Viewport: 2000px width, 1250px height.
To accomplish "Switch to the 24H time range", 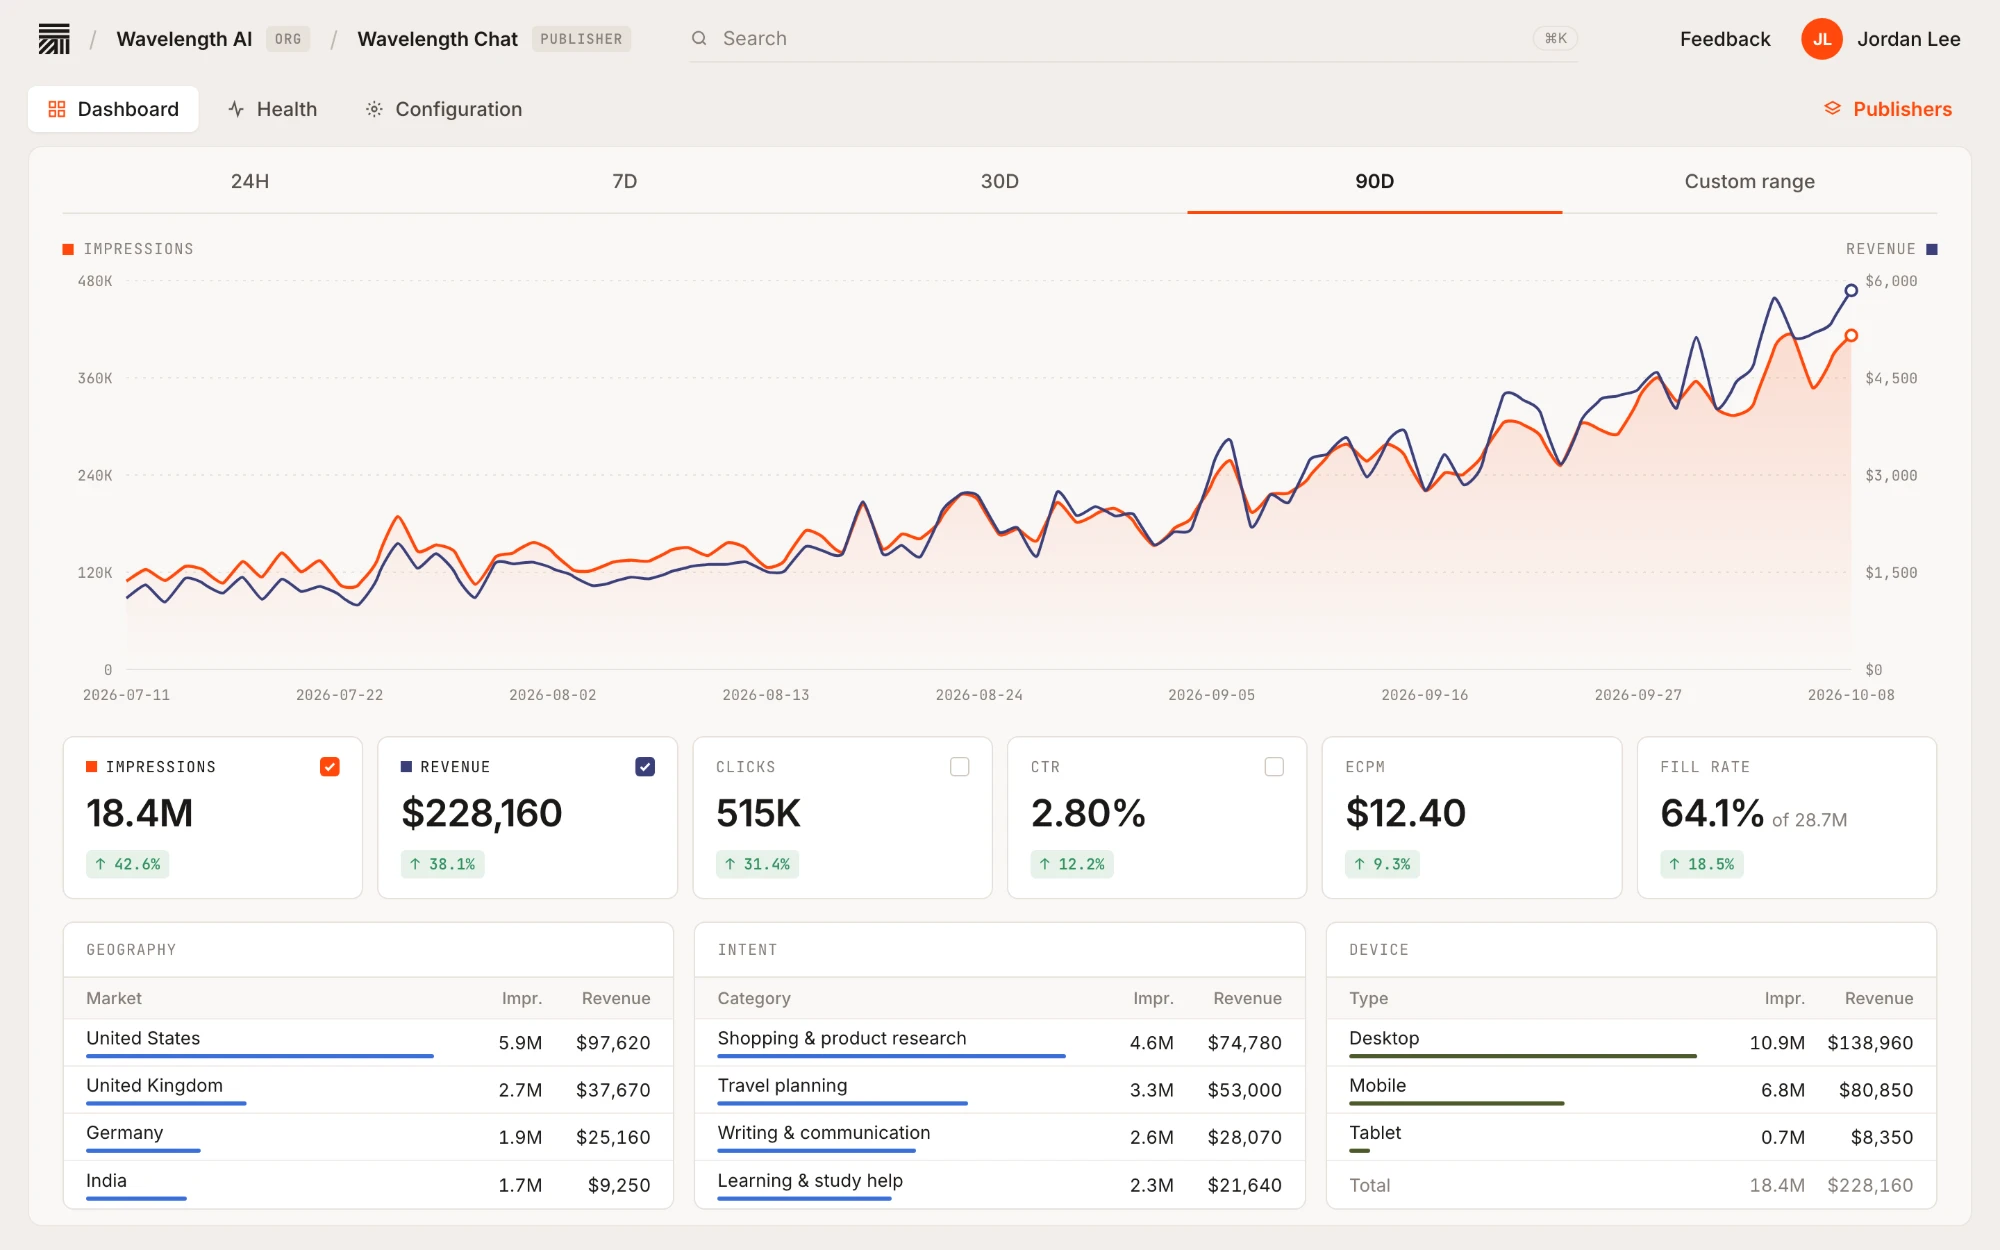I will tap(250, 181).
